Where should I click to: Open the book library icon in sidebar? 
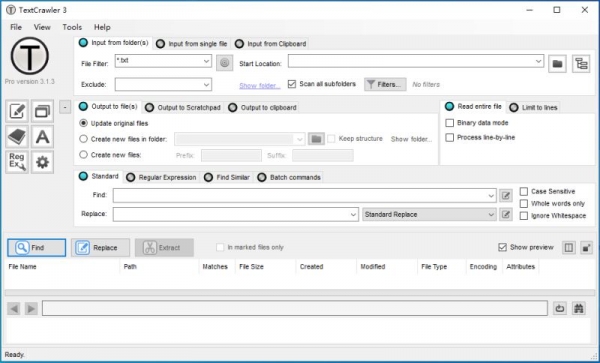point(17,137)
